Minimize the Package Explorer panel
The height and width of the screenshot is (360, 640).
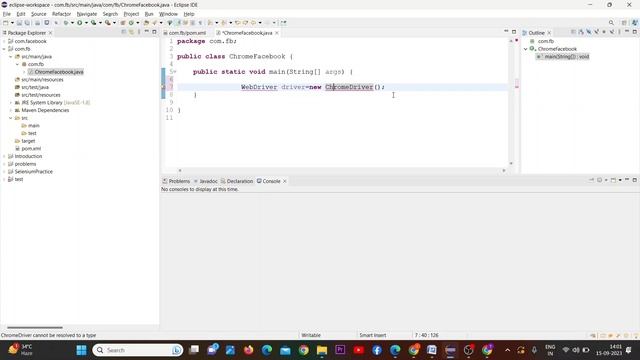(x=147, y=32)
